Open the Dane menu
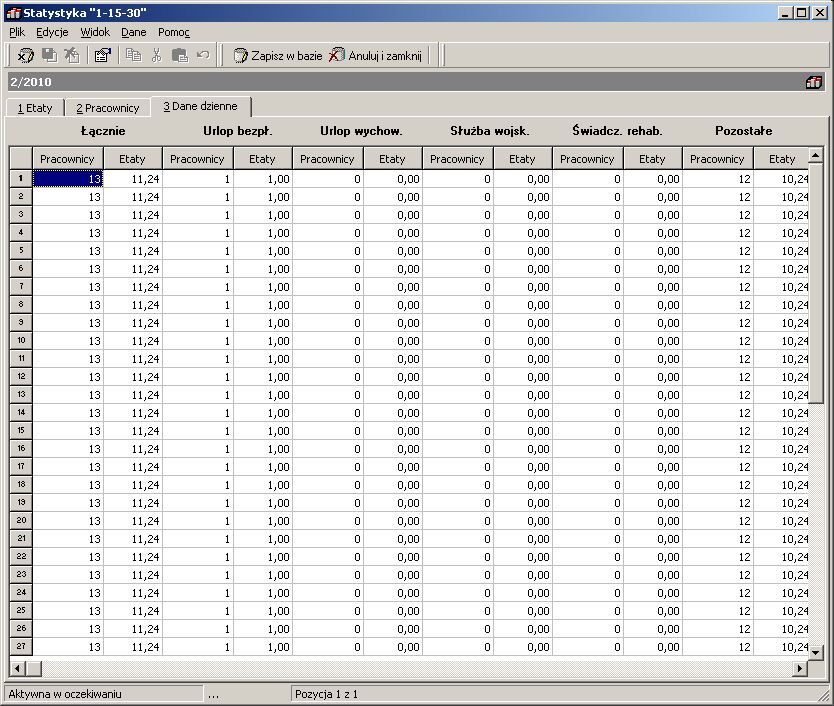 tap(134, 32)
